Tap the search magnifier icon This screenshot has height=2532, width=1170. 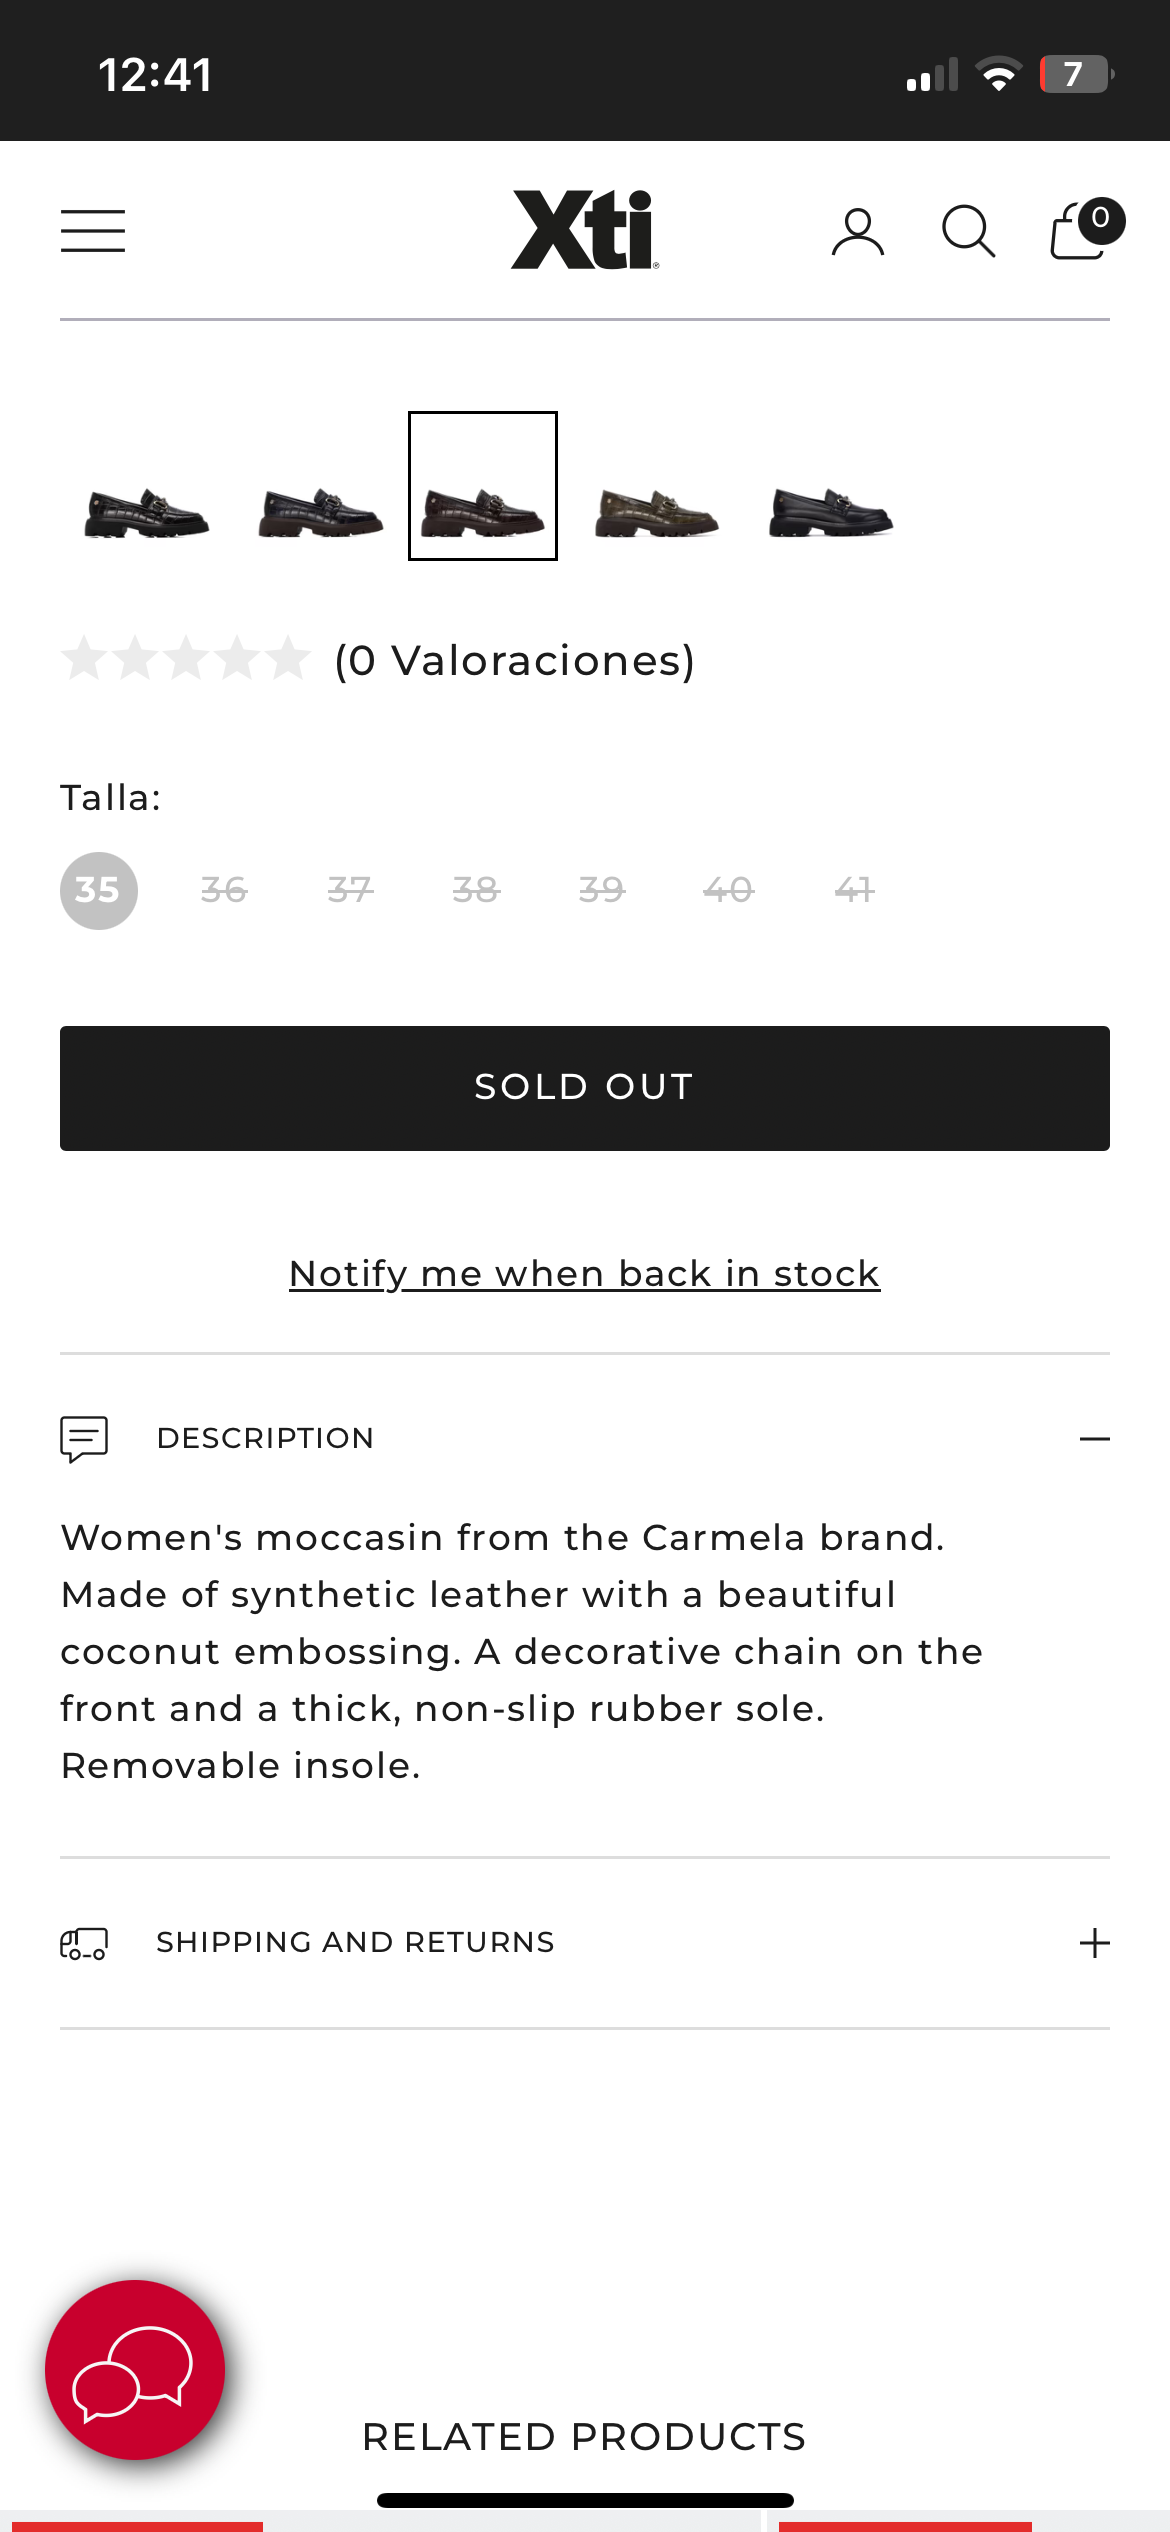pos(968,232)
